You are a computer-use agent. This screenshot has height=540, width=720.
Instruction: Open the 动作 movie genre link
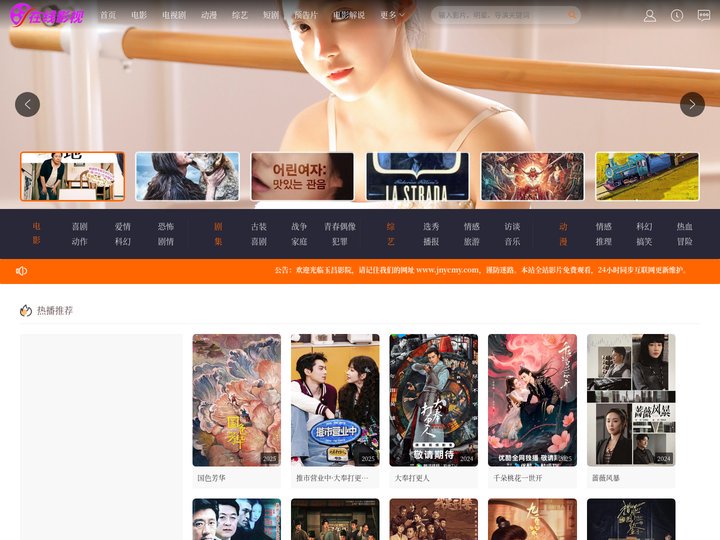pyautogui.click(x=79, y=242)
